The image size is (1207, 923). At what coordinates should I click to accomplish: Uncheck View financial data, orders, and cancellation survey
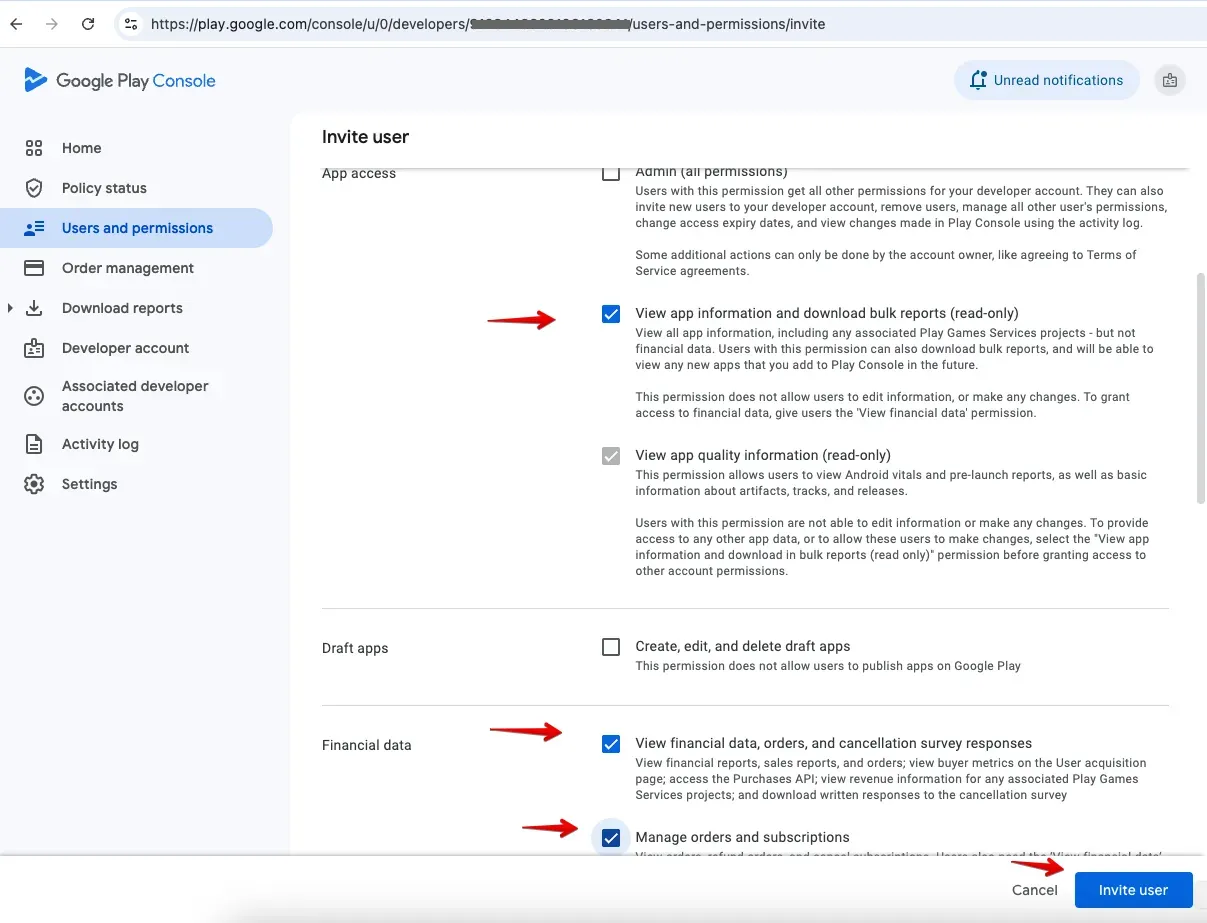click(x=611, y=744)
